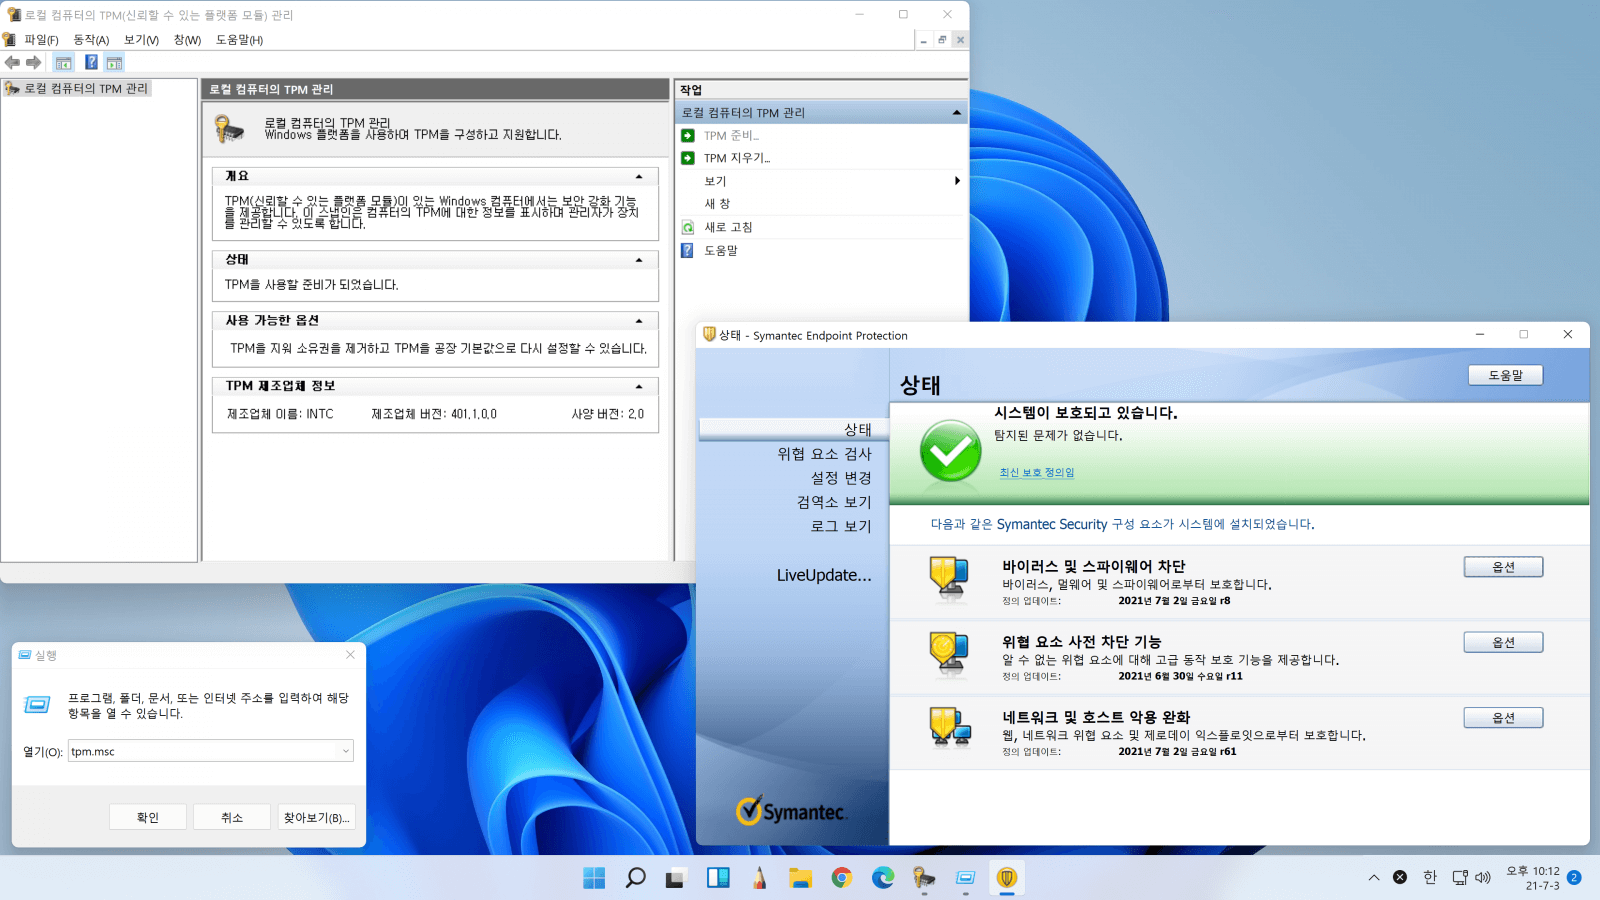
Task: Click the volume icon in system tray
Action: click(x=1483, y=877)
